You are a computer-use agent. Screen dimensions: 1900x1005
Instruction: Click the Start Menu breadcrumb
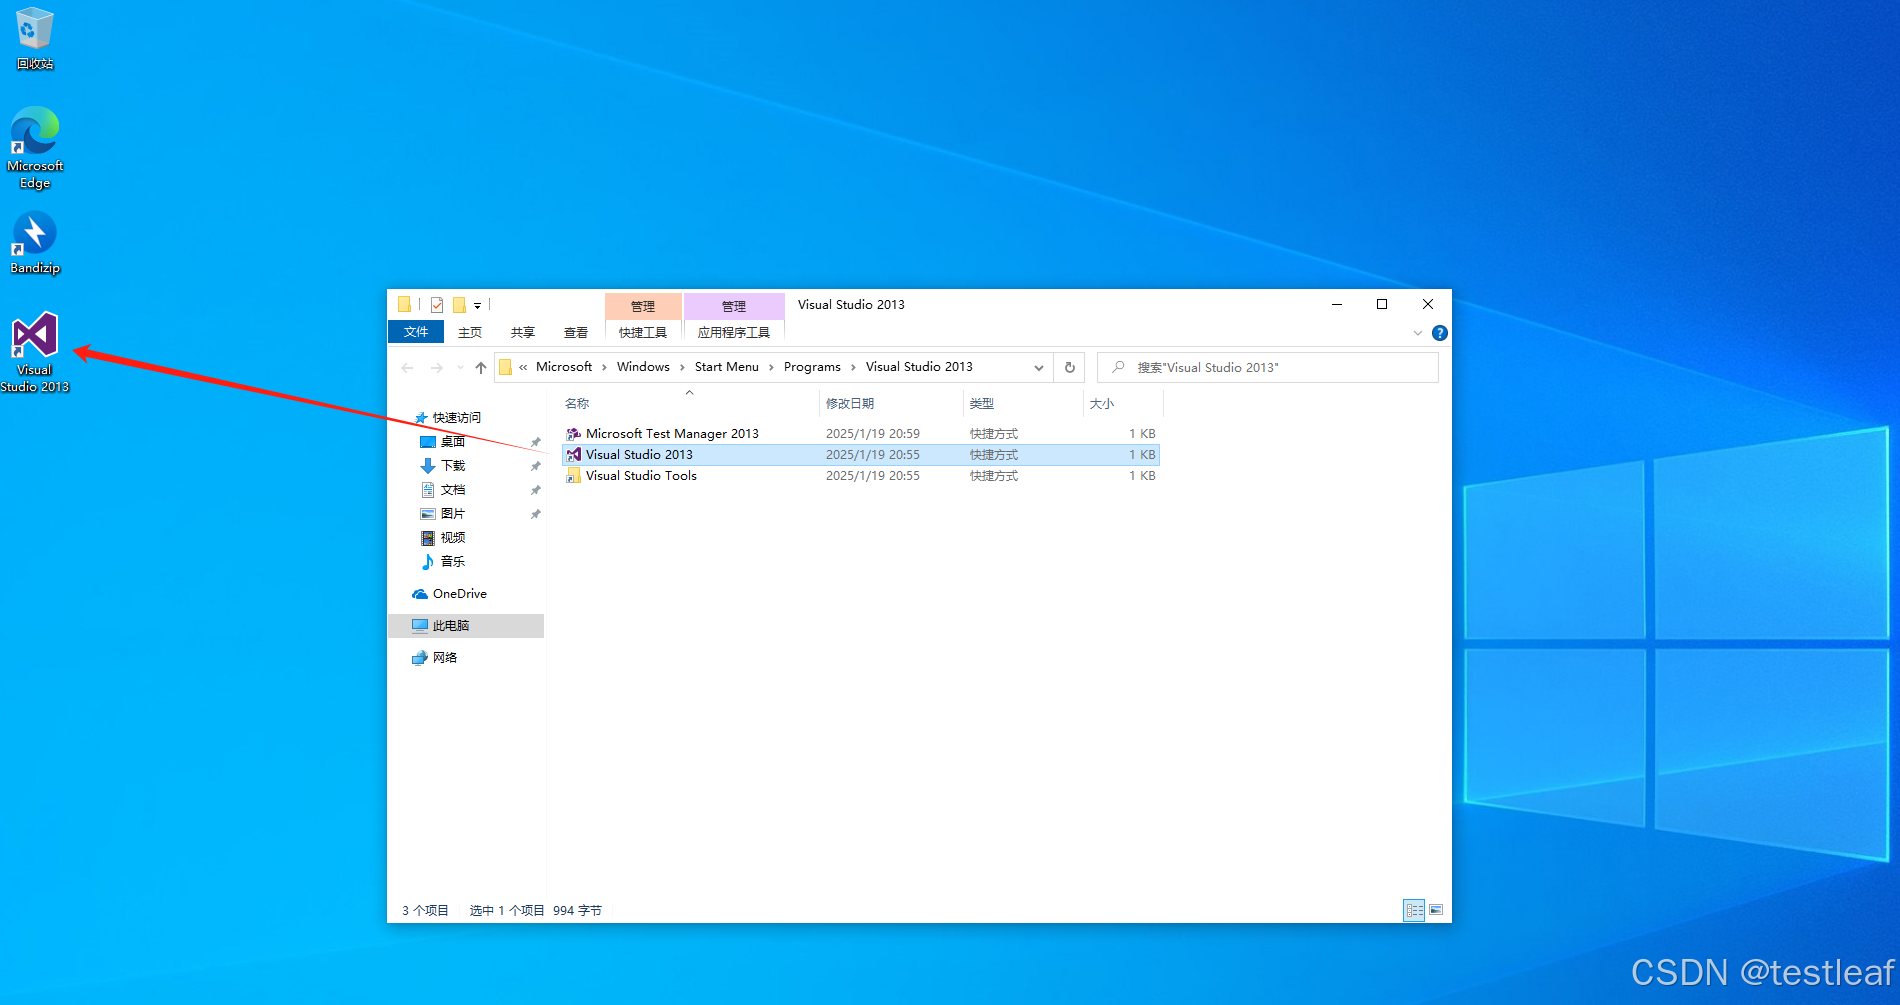pyautogui.click(x=727, y=367)
